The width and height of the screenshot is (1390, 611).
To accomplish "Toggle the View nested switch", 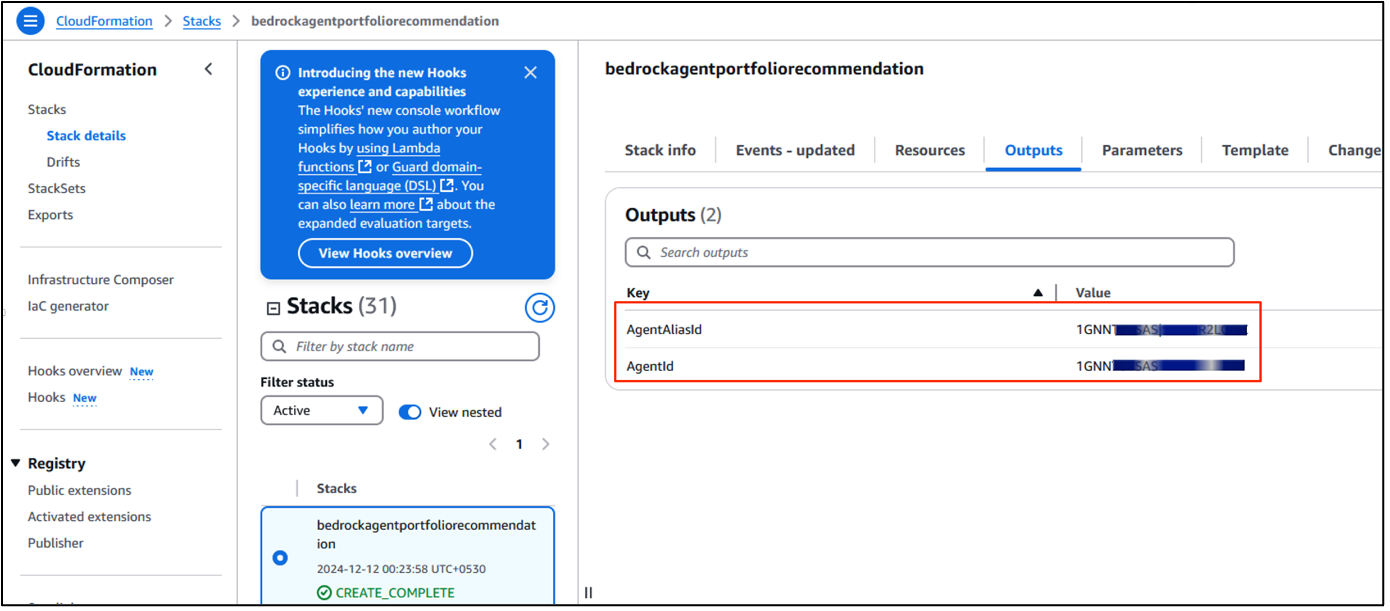I will pyautogui.click(x=410, y=412).
